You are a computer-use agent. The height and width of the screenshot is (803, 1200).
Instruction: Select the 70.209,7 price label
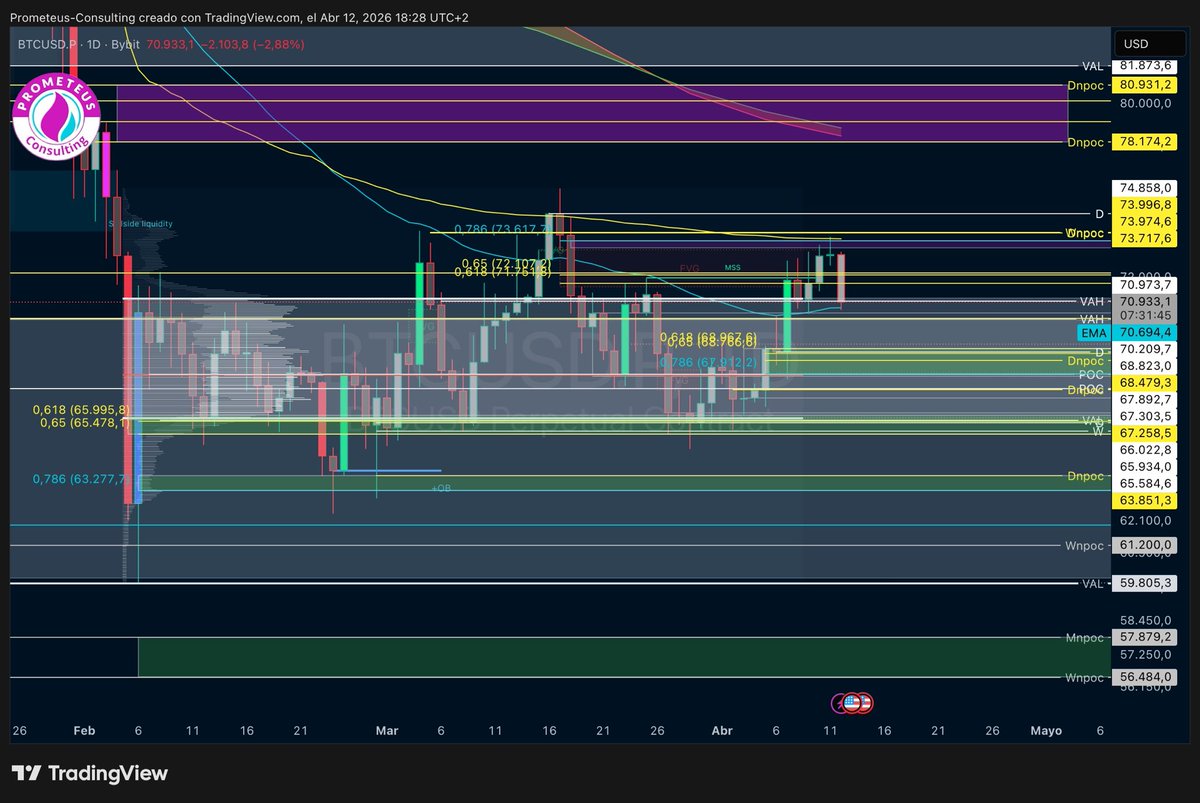1145,349
